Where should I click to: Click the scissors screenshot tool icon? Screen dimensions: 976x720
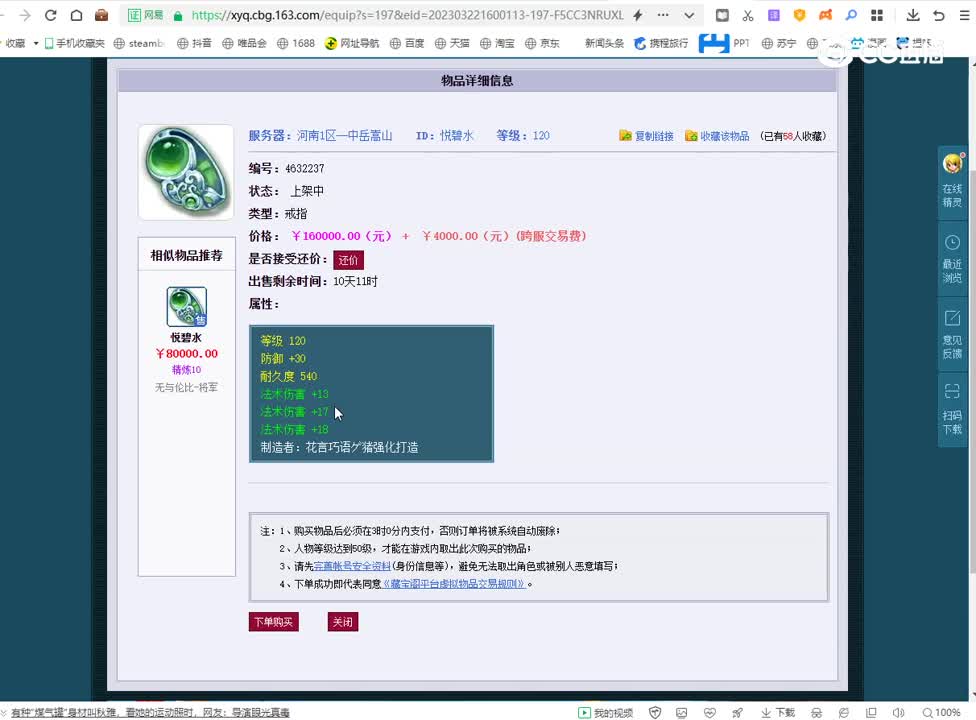point(748,15)
